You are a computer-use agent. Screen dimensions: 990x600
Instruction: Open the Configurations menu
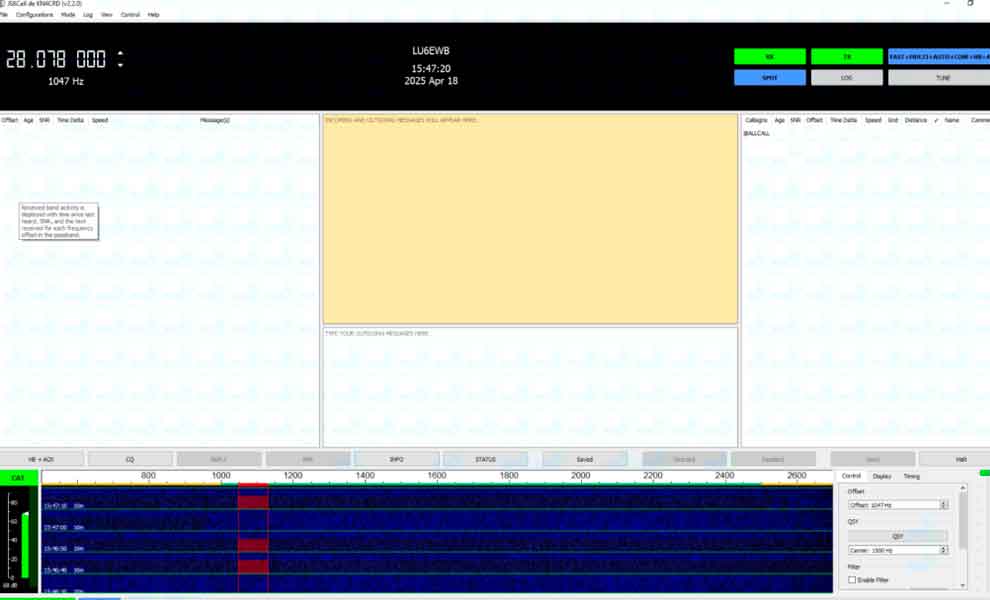tap(34, 15)
